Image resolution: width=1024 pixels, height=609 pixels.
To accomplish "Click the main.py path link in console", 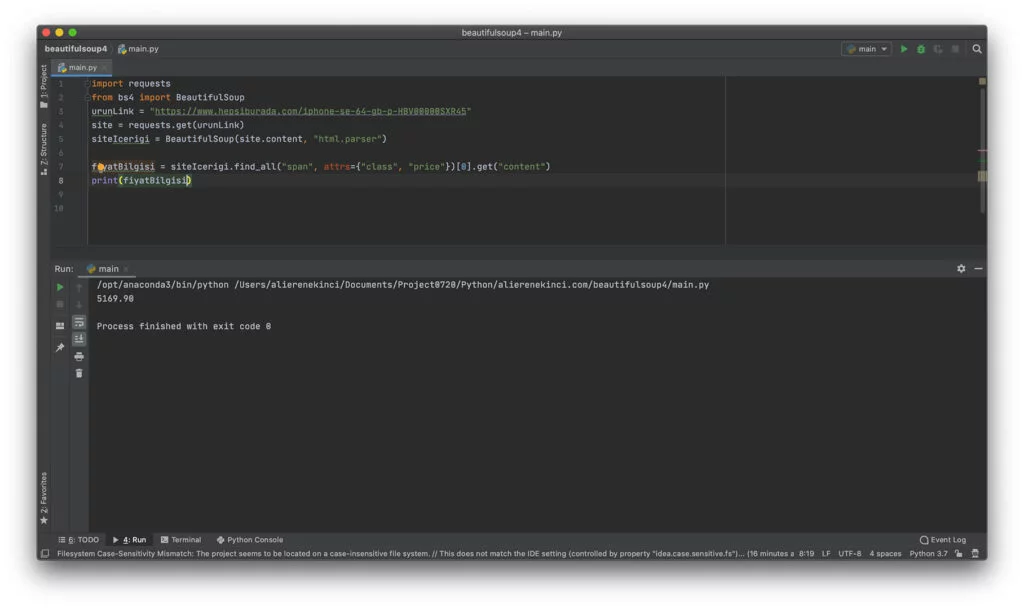I will point(472,285).
